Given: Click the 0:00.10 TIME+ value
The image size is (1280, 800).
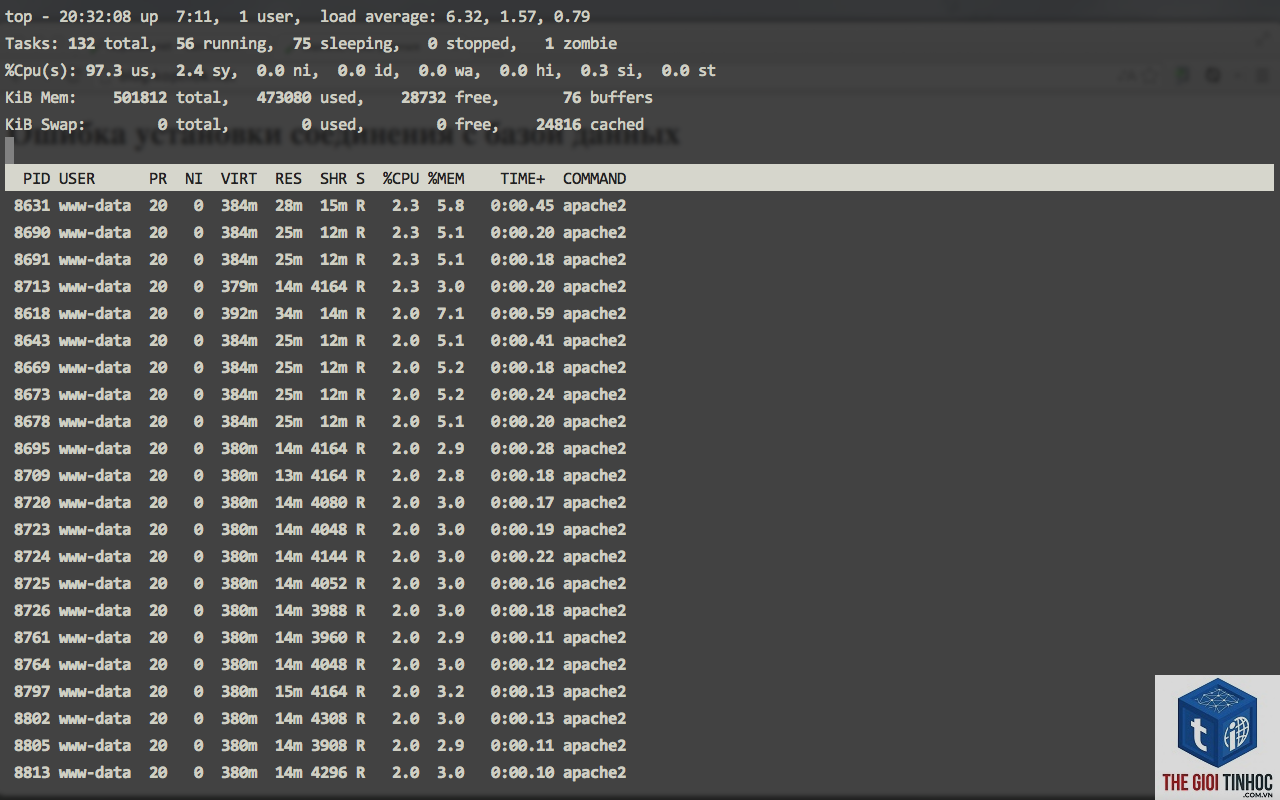Looking at the screenshot, I should [x=522, y=772].
